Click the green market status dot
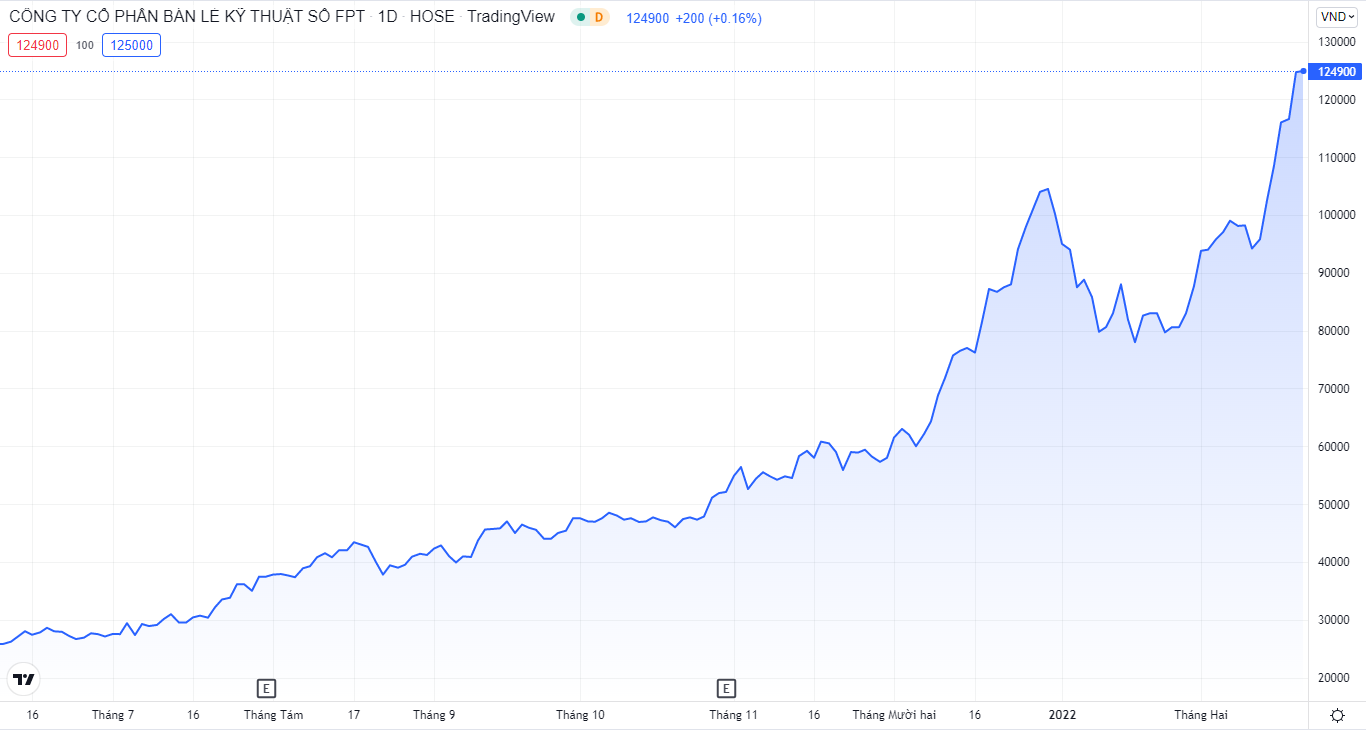The height and width of the screenshot is (730, 1366). pyautogui.click(x=580, y=17)
